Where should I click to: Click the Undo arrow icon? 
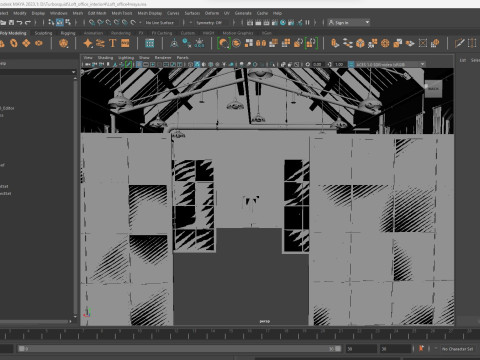[x=19, y=23]
